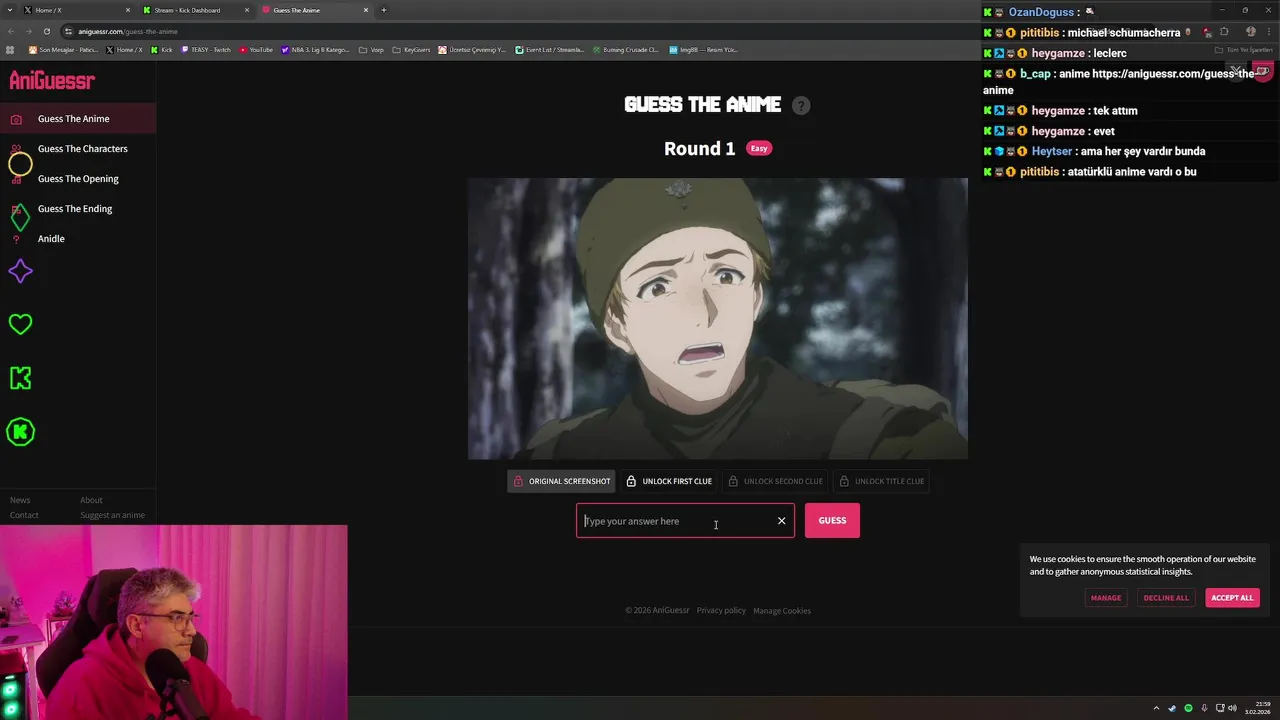Open the KeyGivers bookmarks folder

tap(411, 49)
